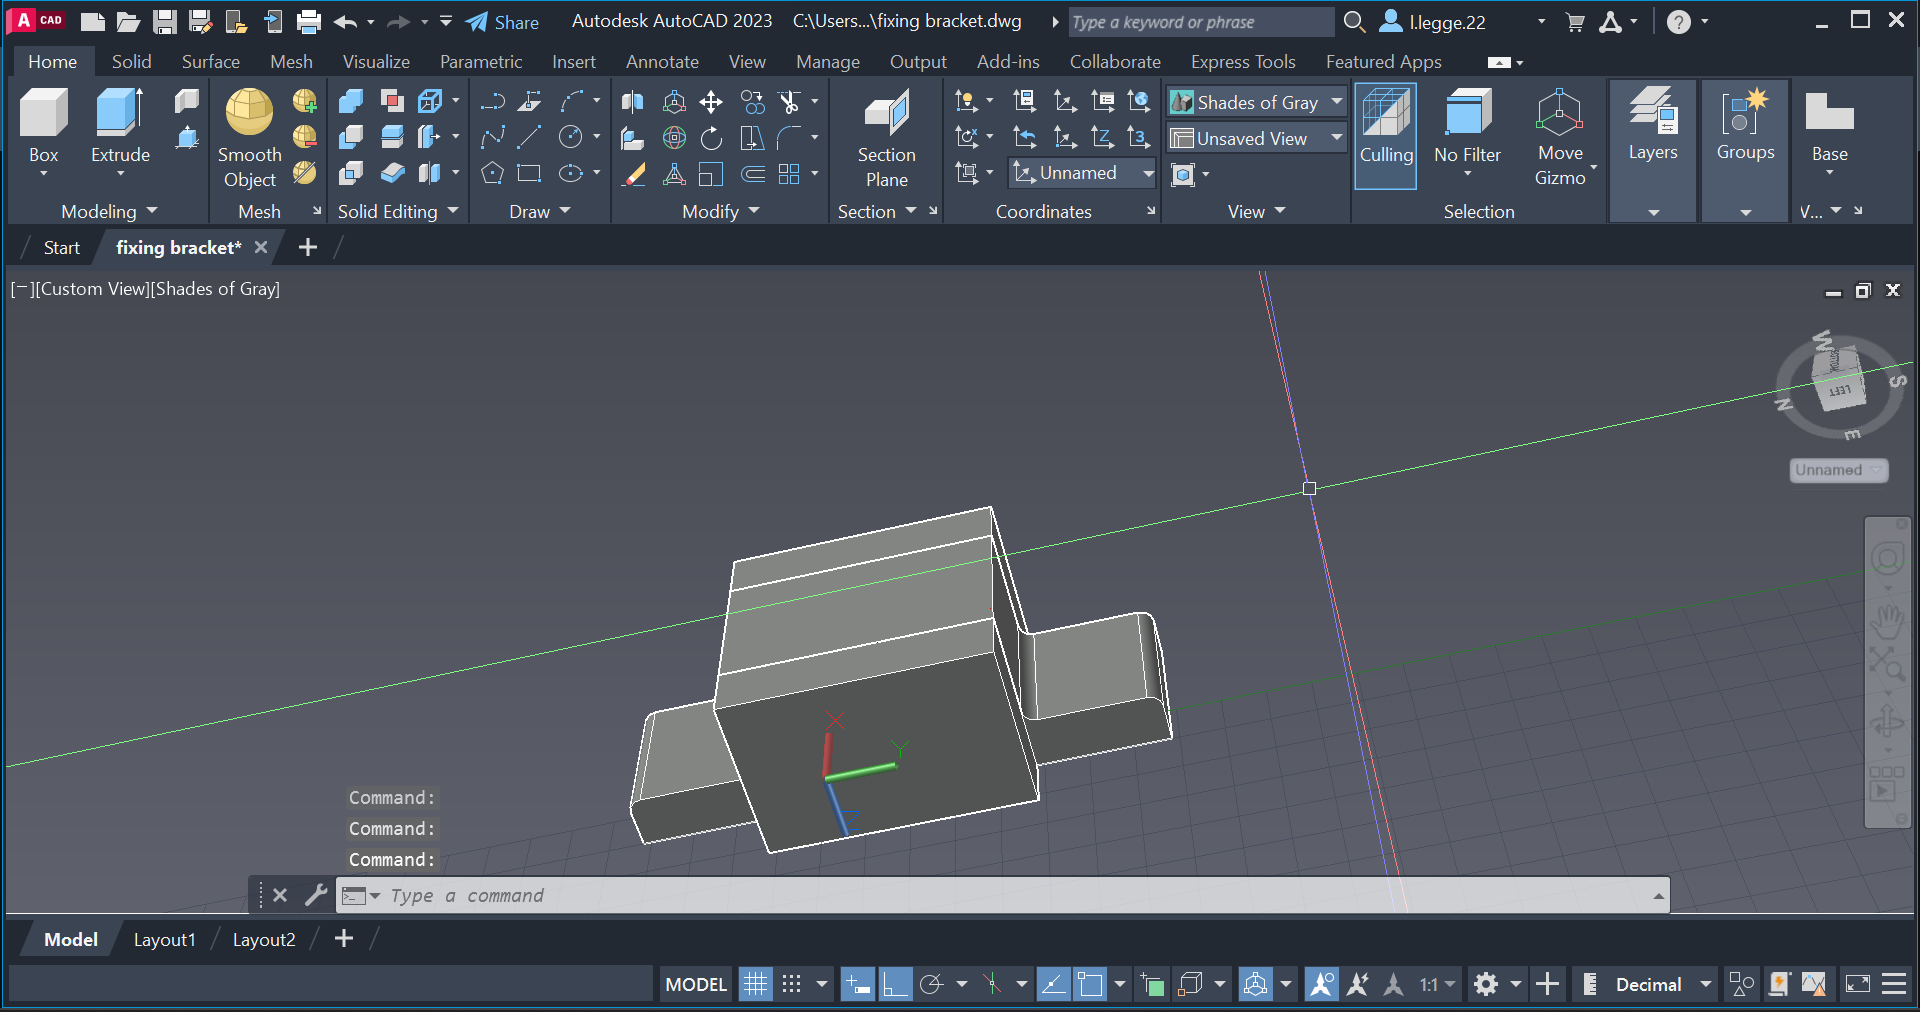Switch to the Mesh ribbon tab
Screen dimensions: 1920x1012
pyautogui.click(x=291, y=61)
